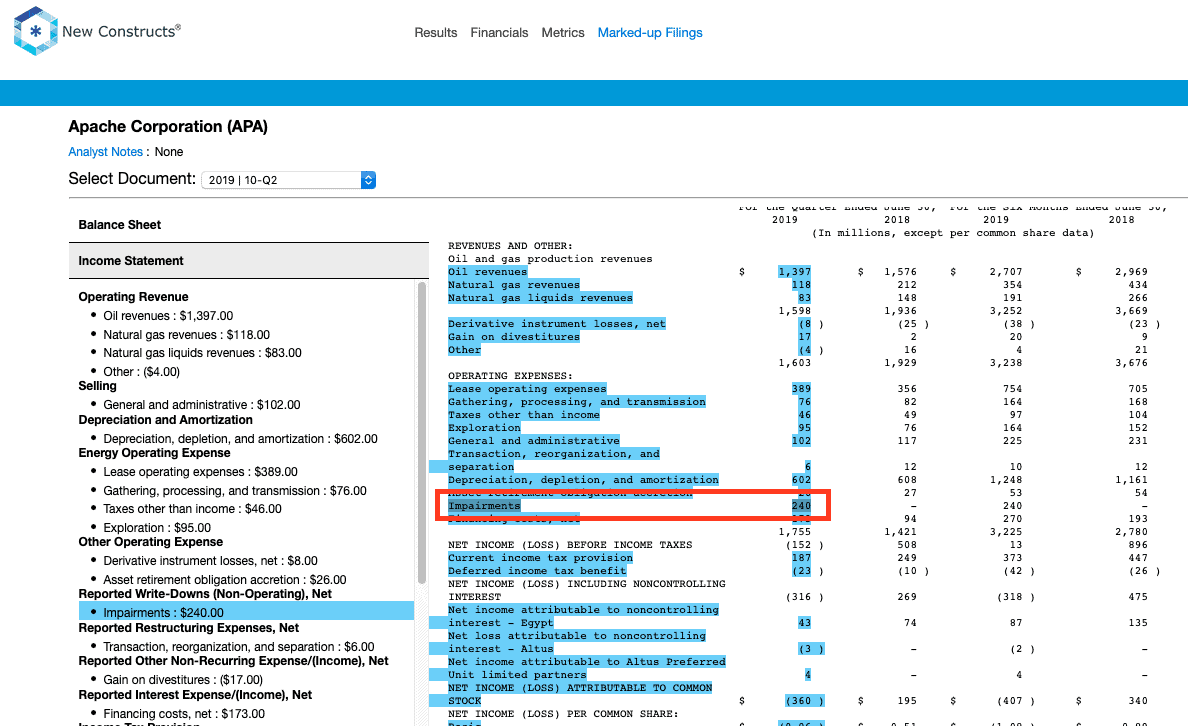Open the Results menu item
The height and width of the screenshot is (726, 1188).
tap(436, 33)
